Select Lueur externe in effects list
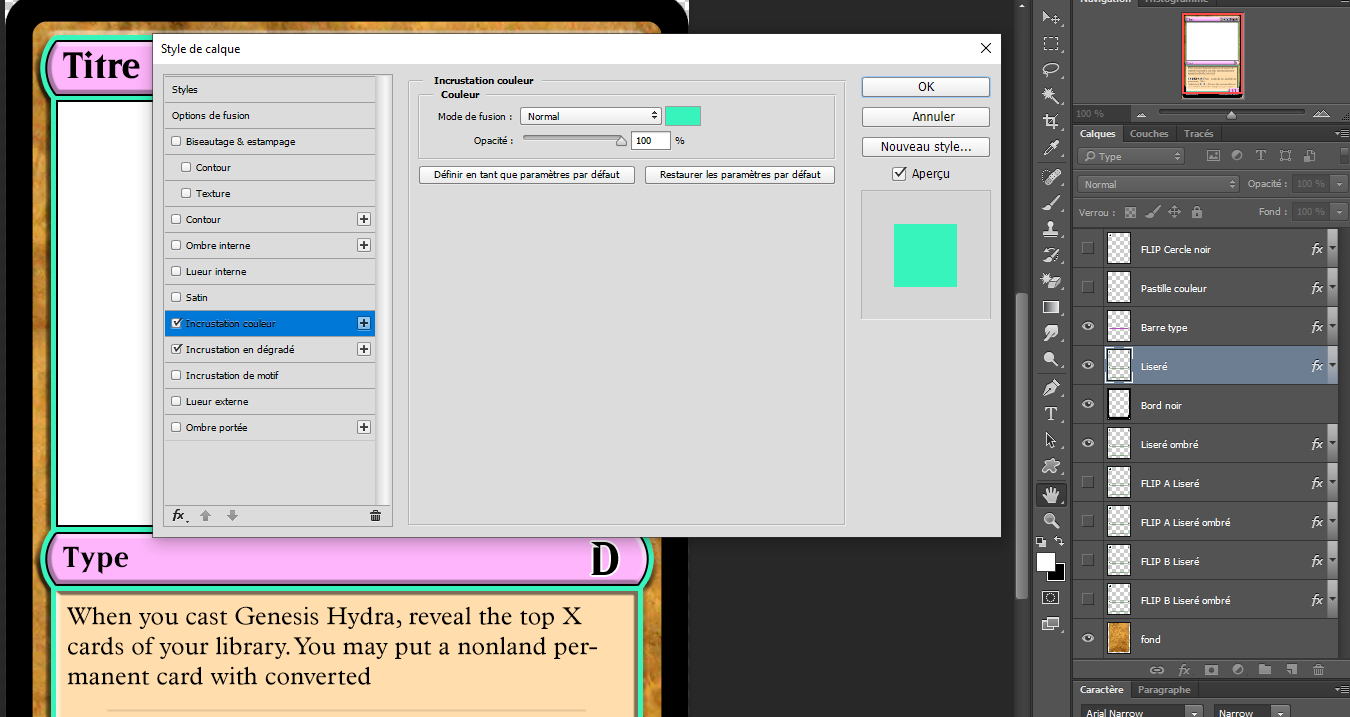1350x717 pixels. [270, 402]
